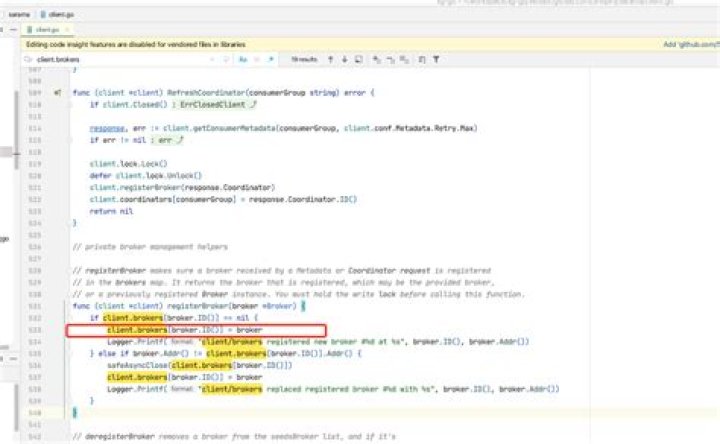This screenshot has height=444, width=720.
Task: Click sarama in the breadcrumb bar
Action: 19,15
